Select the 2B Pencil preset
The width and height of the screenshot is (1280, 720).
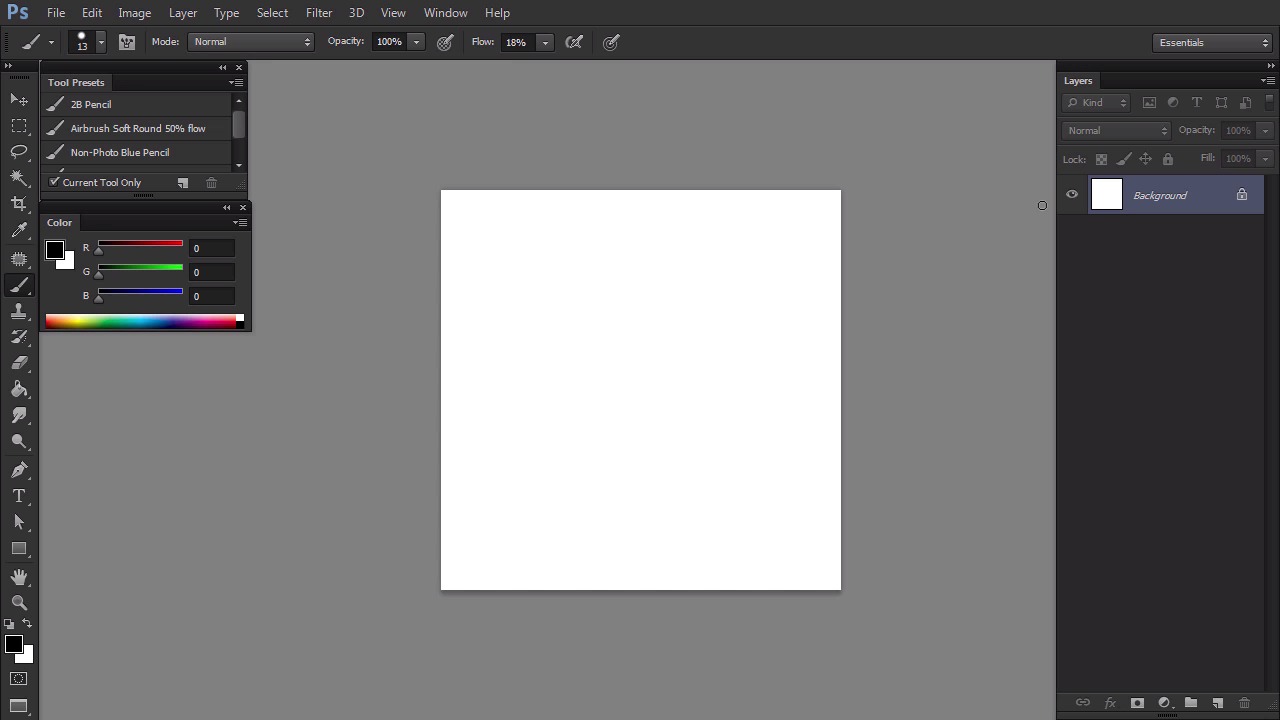pos(91,104)
